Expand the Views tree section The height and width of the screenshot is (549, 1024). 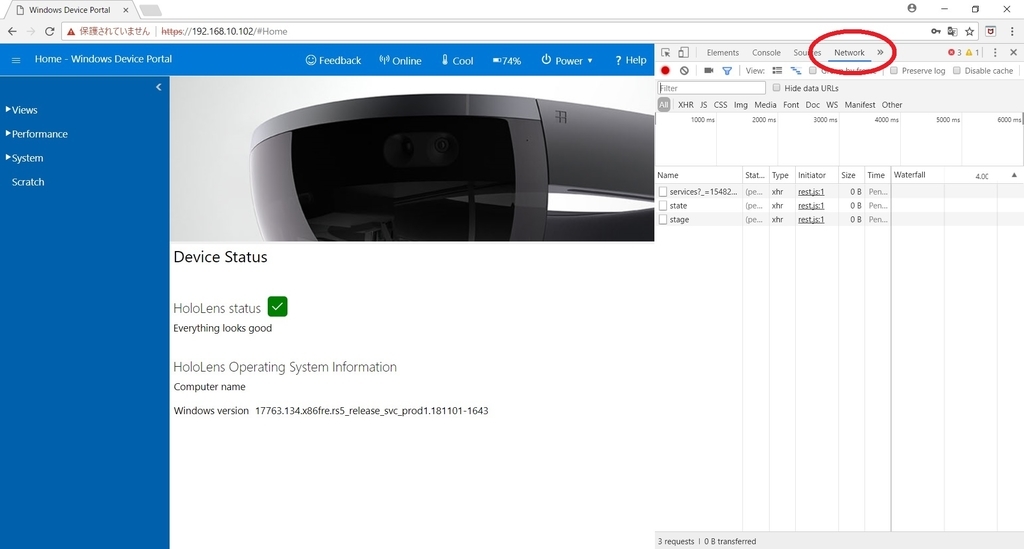[22, 110]
